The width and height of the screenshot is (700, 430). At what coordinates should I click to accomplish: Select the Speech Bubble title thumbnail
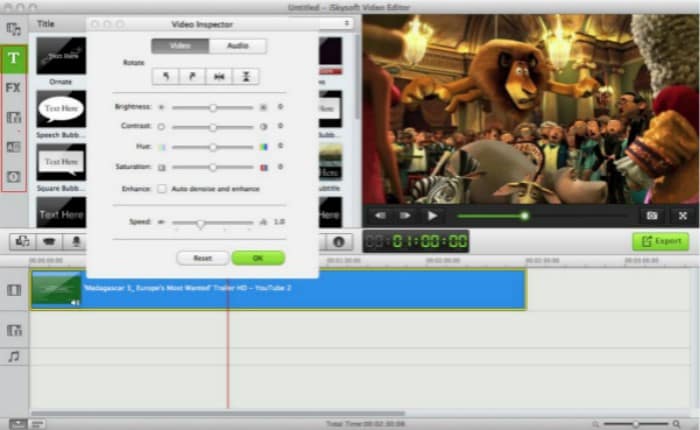tap(61, 109)
